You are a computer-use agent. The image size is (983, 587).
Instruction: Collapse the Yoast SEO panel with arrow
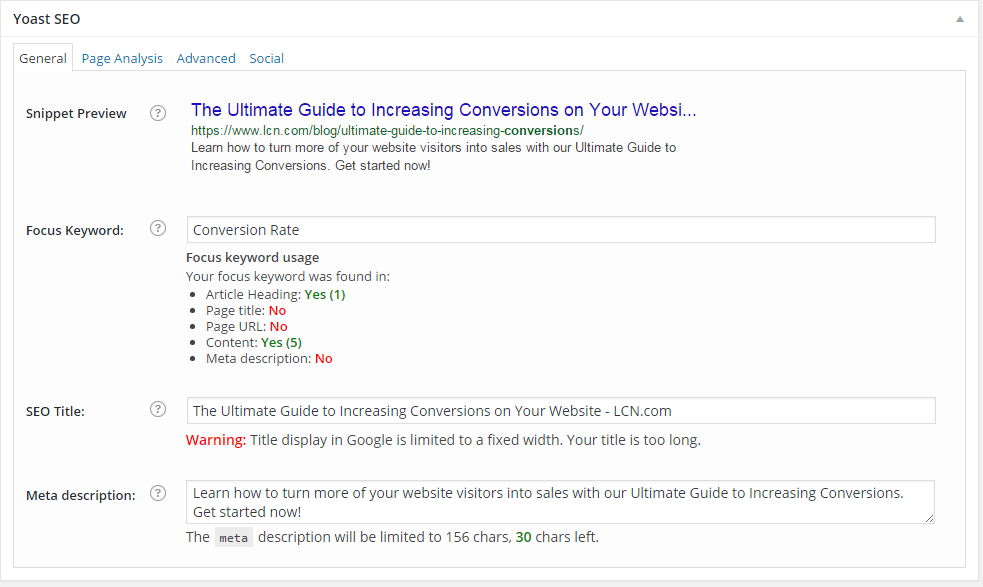pos(960,19)
